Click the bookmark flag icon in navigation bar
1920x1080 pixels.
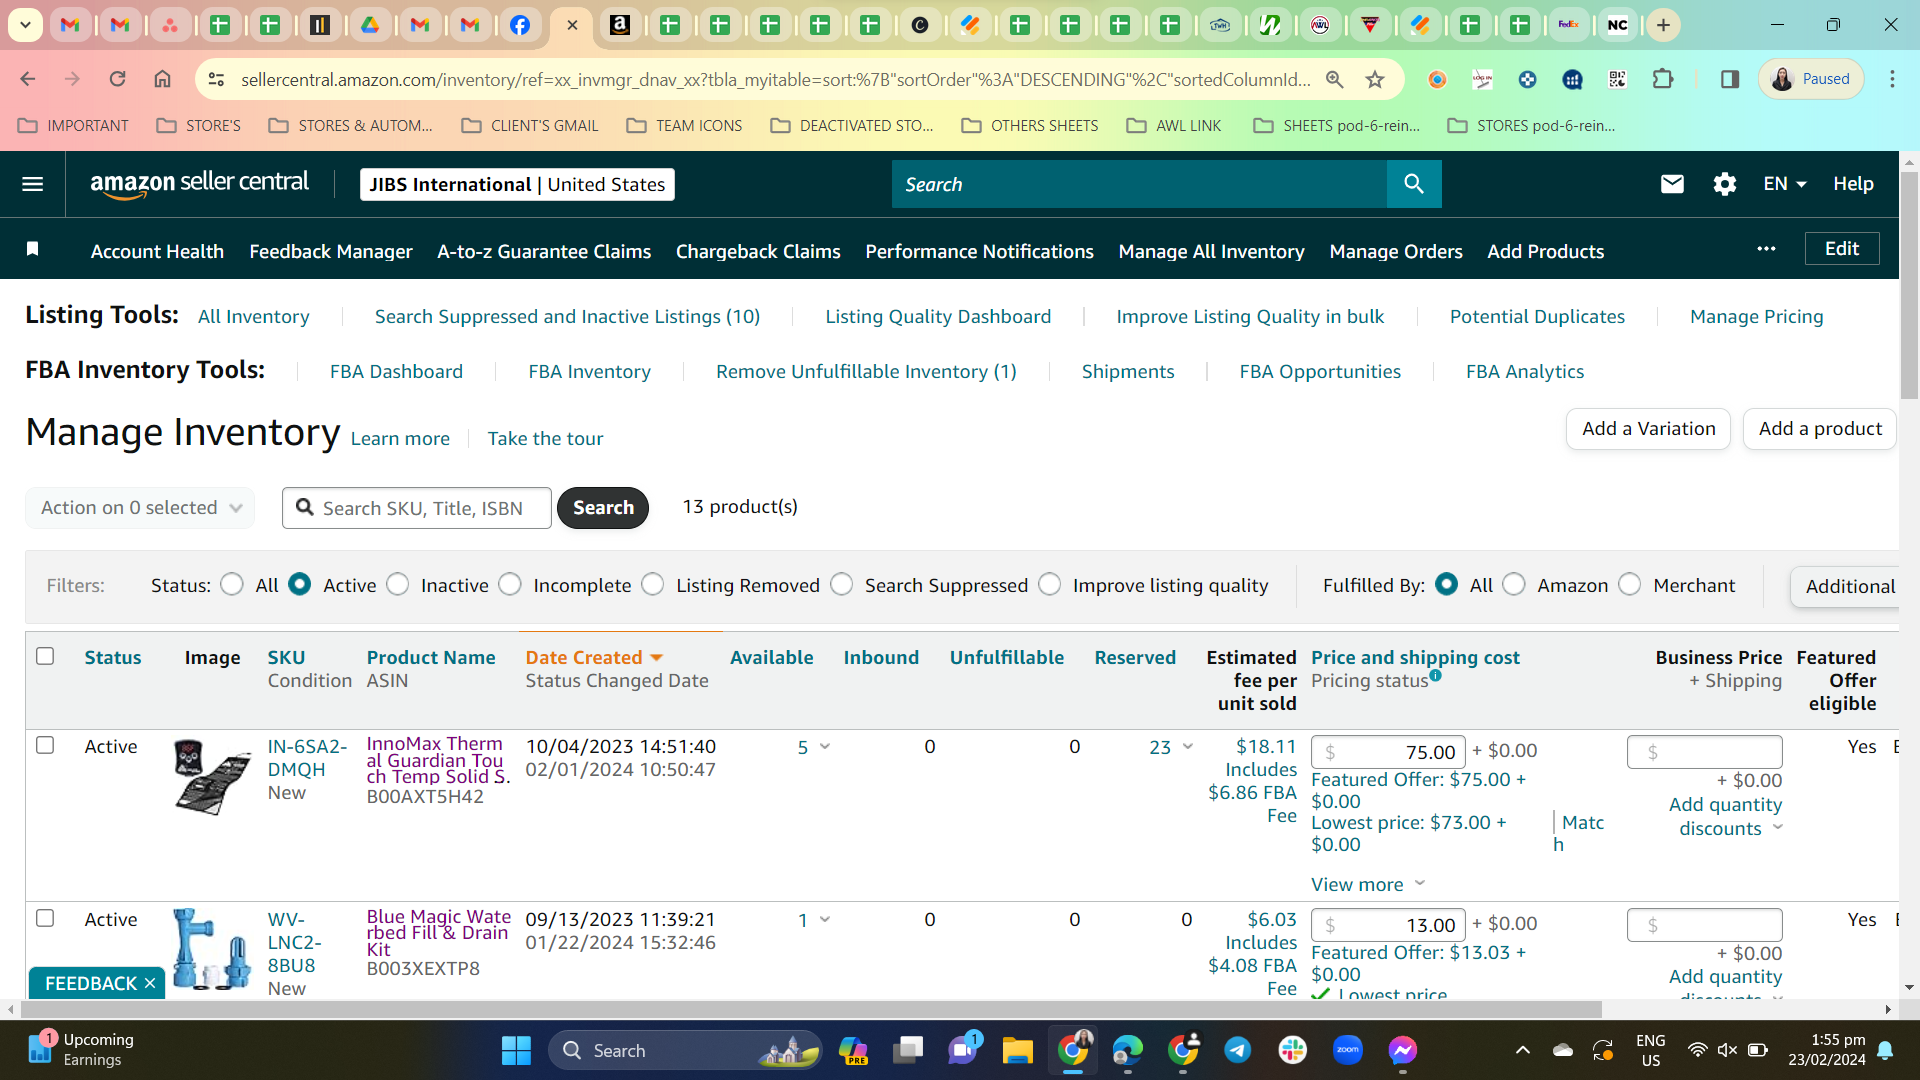click(32, 249)
